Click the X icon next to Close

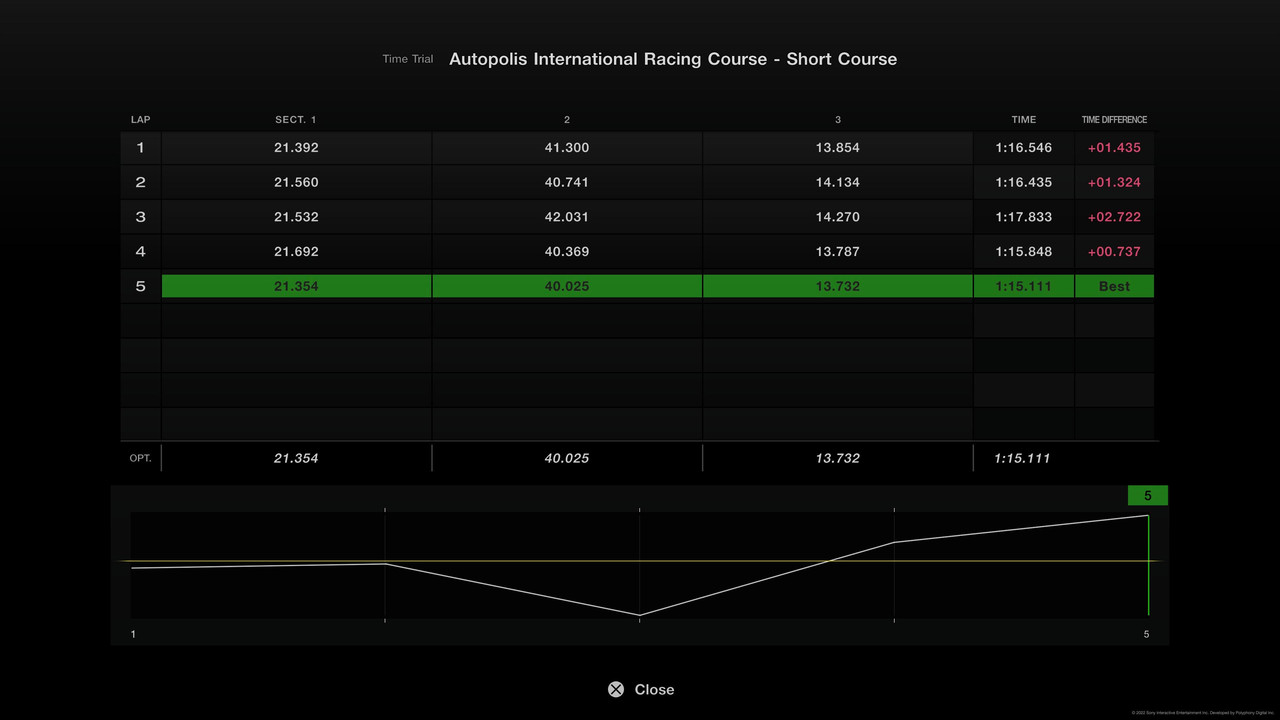tap(616, 689)
